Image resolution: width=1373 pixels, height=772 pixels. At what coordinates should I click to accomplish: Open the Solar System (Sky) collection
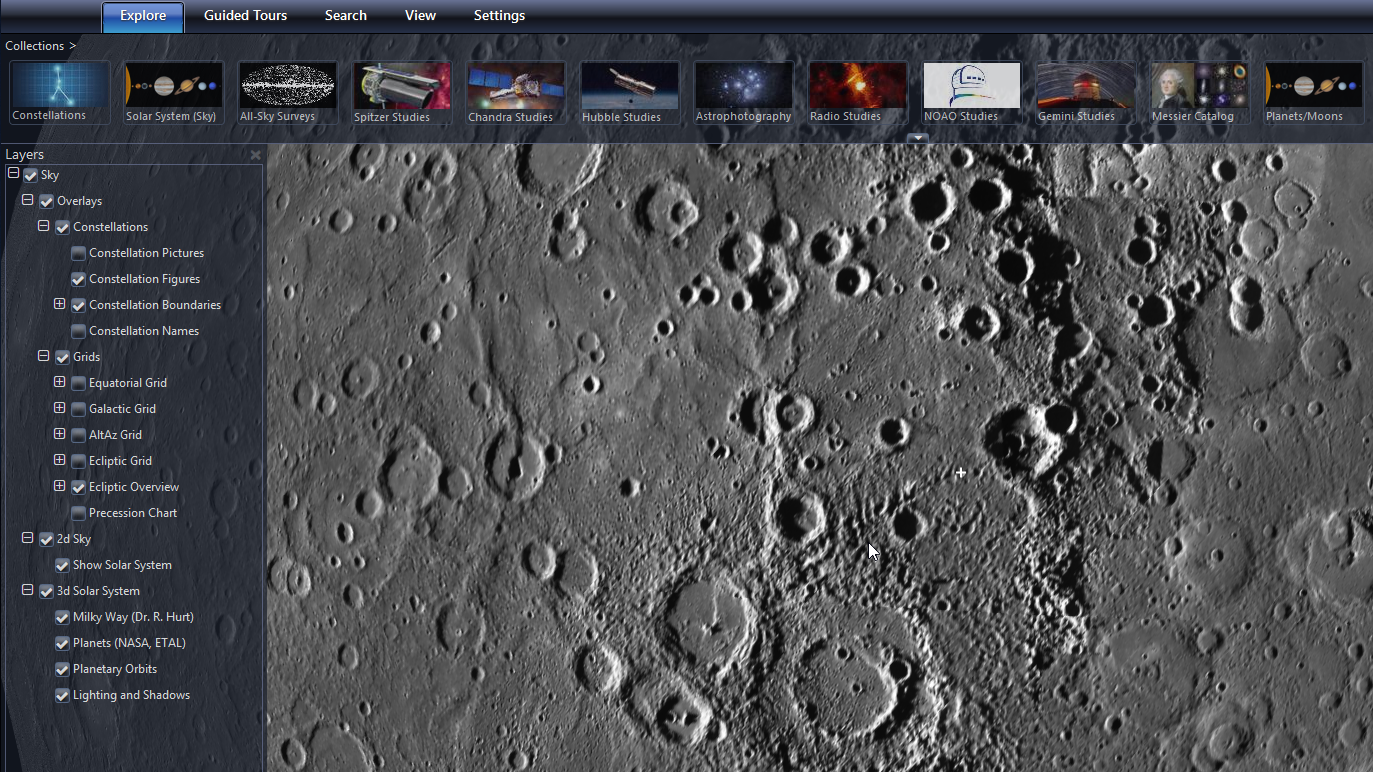[174, 93]
